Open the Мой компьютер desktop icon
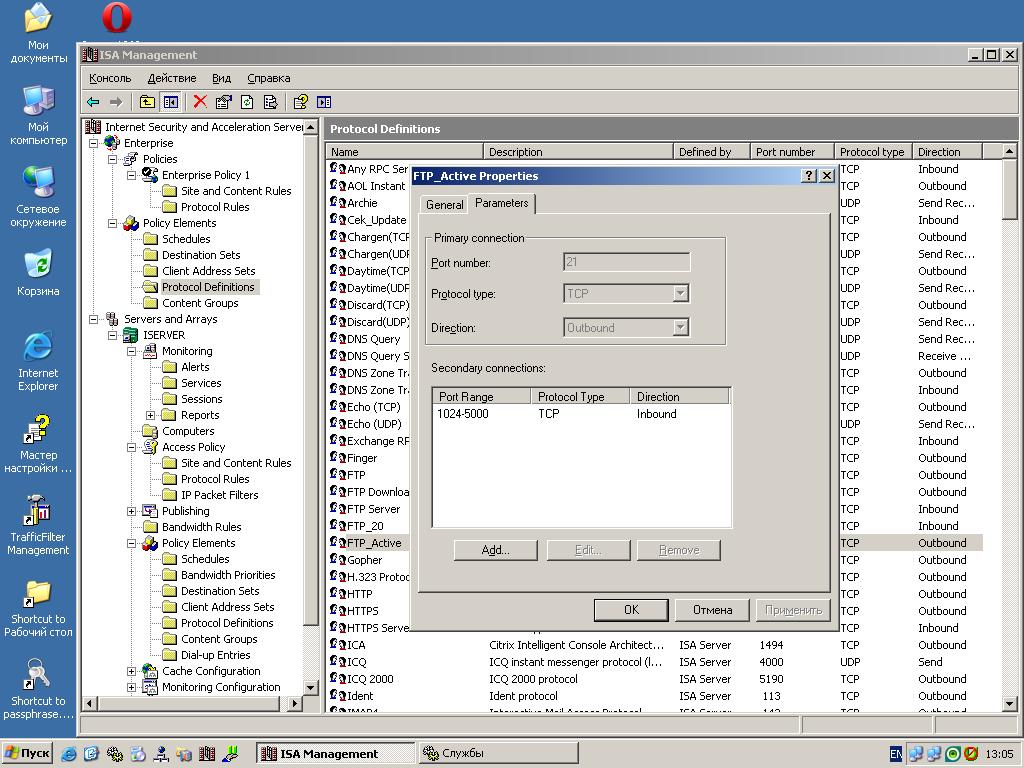Image resolution: width=1024 pixels, height=768 pixels. click(x=38, y=116)
